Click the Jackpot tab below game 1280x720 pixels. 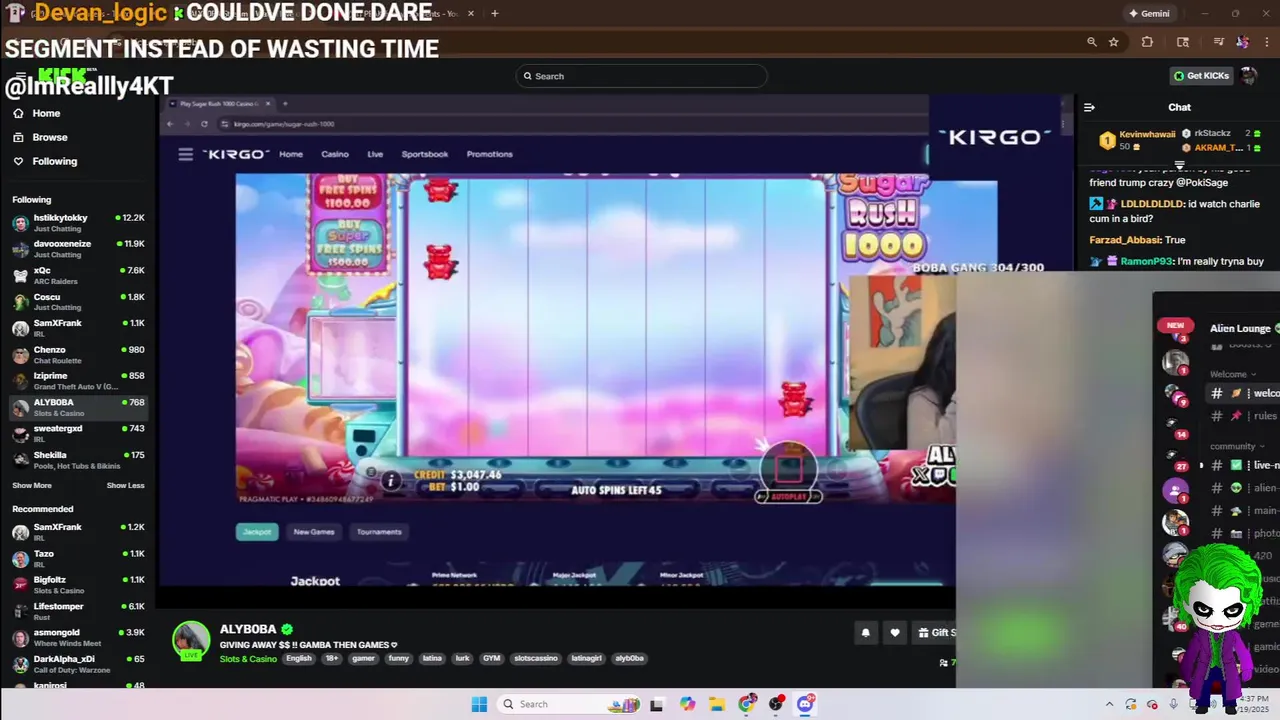(x=257, y=532)
